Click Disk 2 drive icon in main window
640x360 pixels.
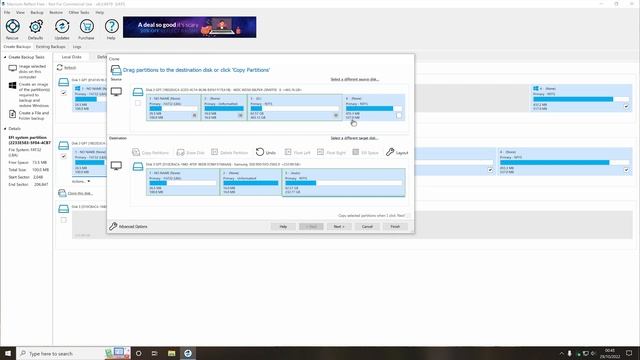64,145
